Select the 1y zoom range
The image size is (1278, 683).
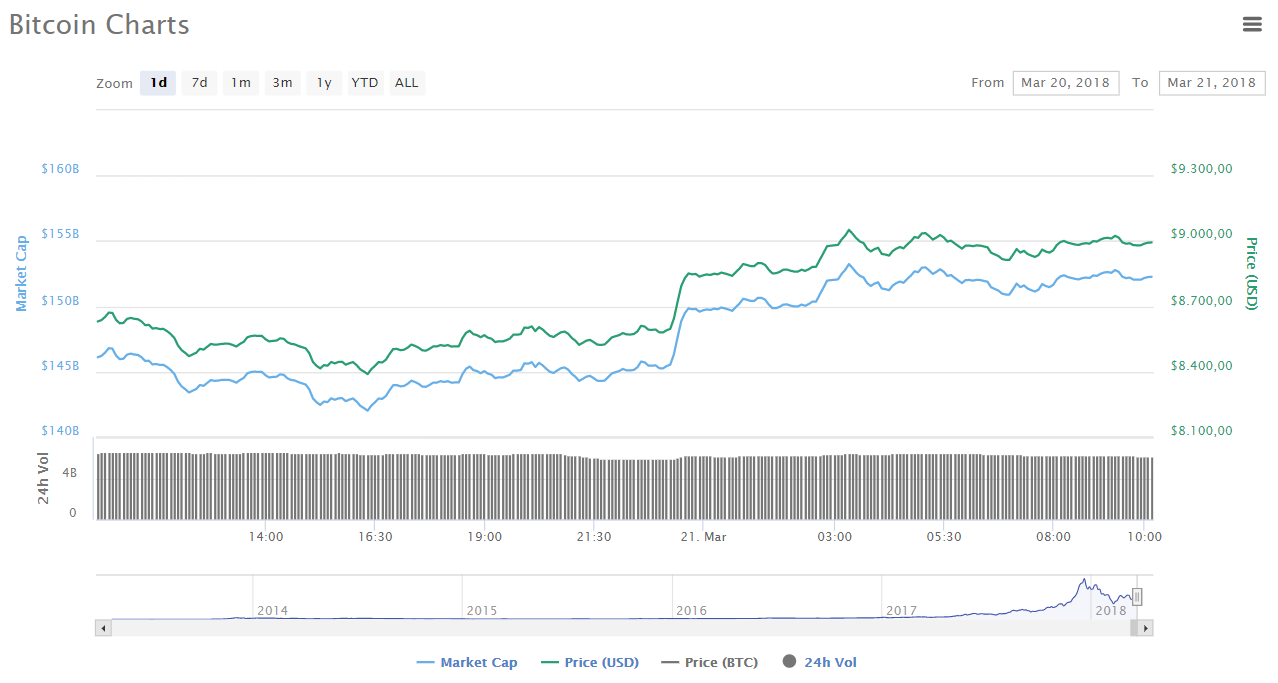point(324,83)
